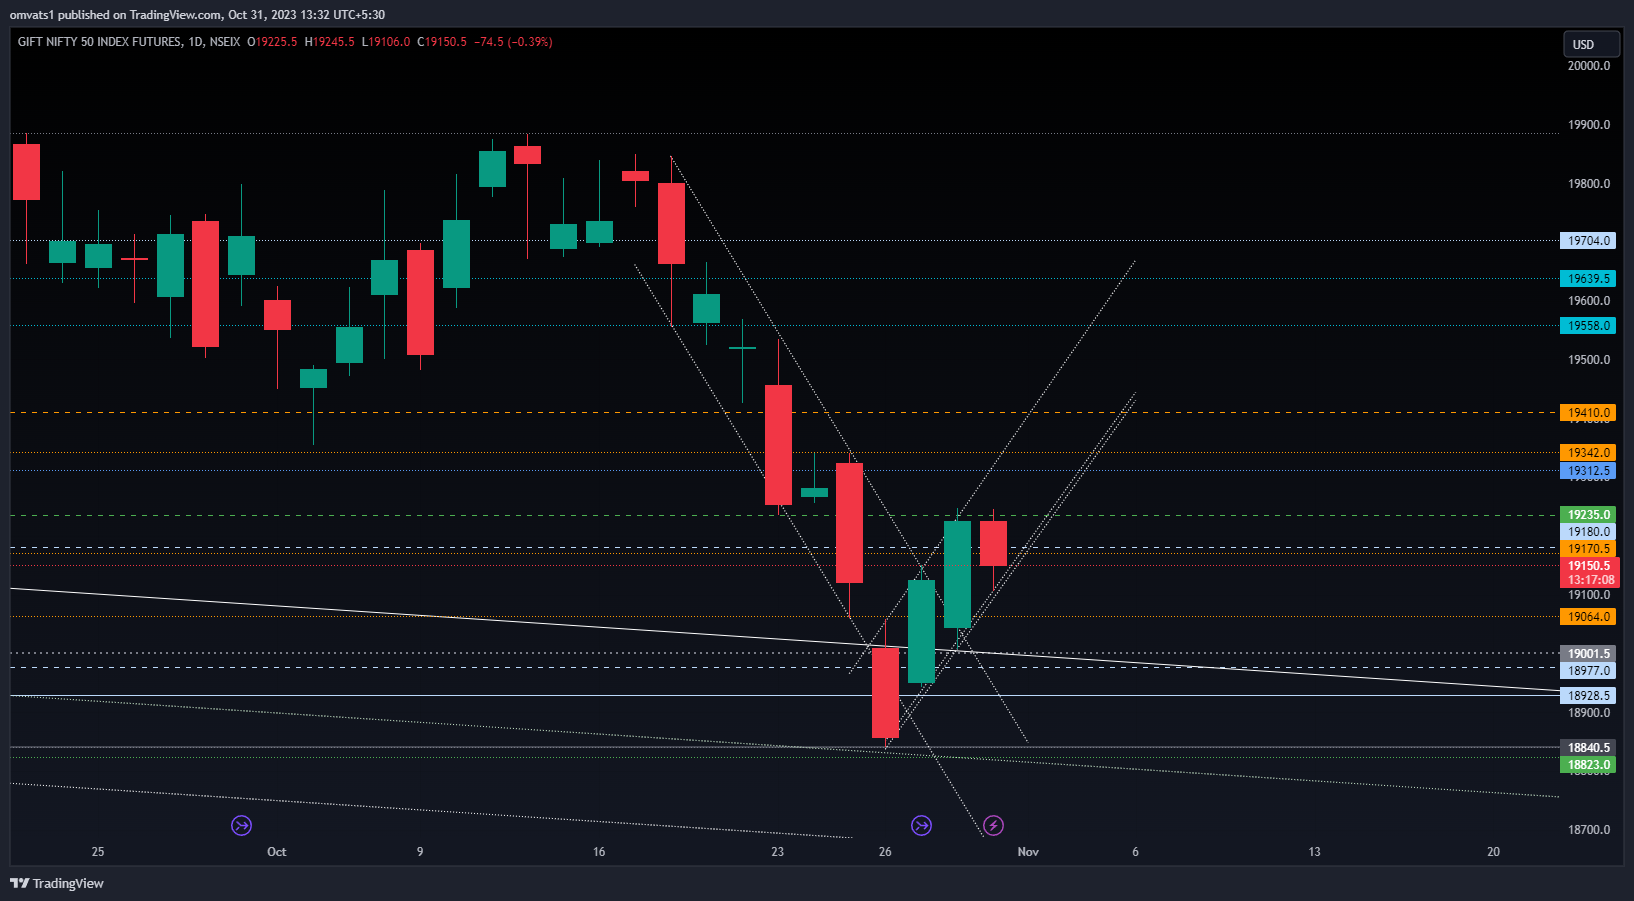Click the green 19235.0 price label
The height and width of the screenshot is (901, 1634).
pos(1588,515)
